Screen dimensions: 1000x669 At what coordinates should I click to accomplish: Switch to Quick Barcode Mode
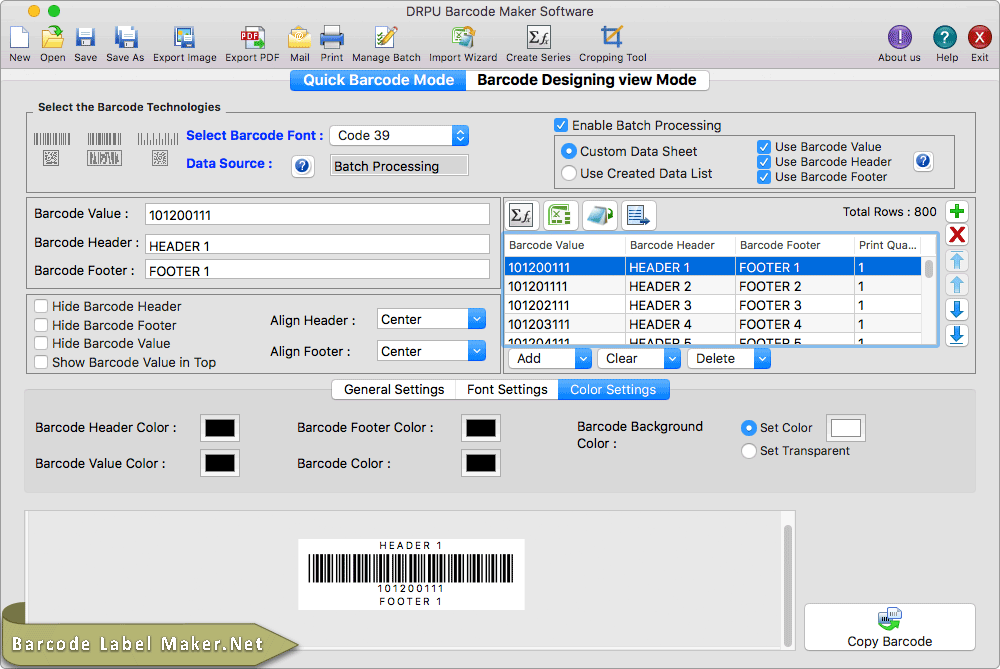pyautogui.click(x=378, y=80)
